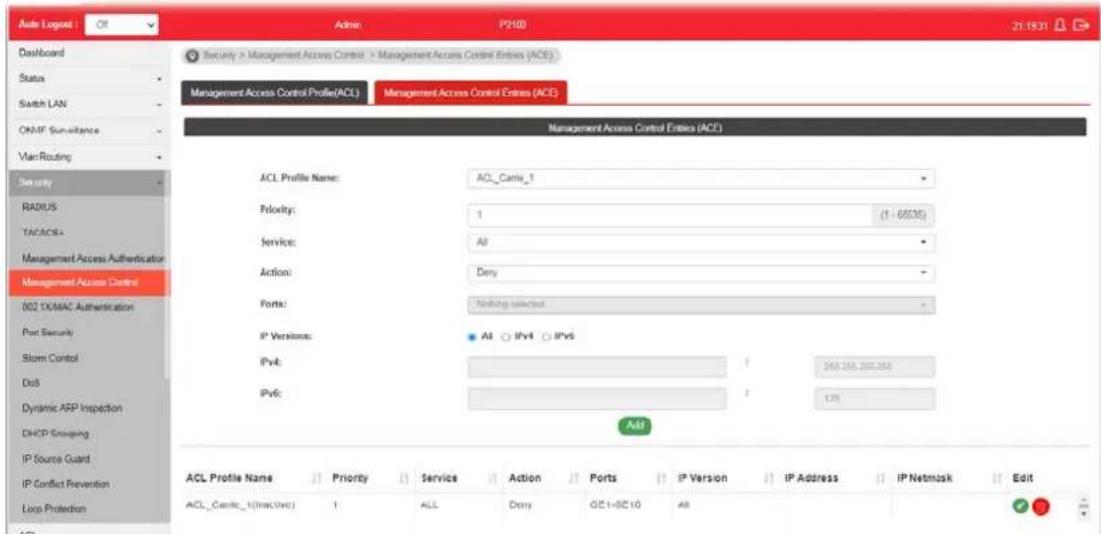This screenshot has width=1101, height=534.
Task: Open Dynamic ARP Inspection page
Action: (72, 408)
